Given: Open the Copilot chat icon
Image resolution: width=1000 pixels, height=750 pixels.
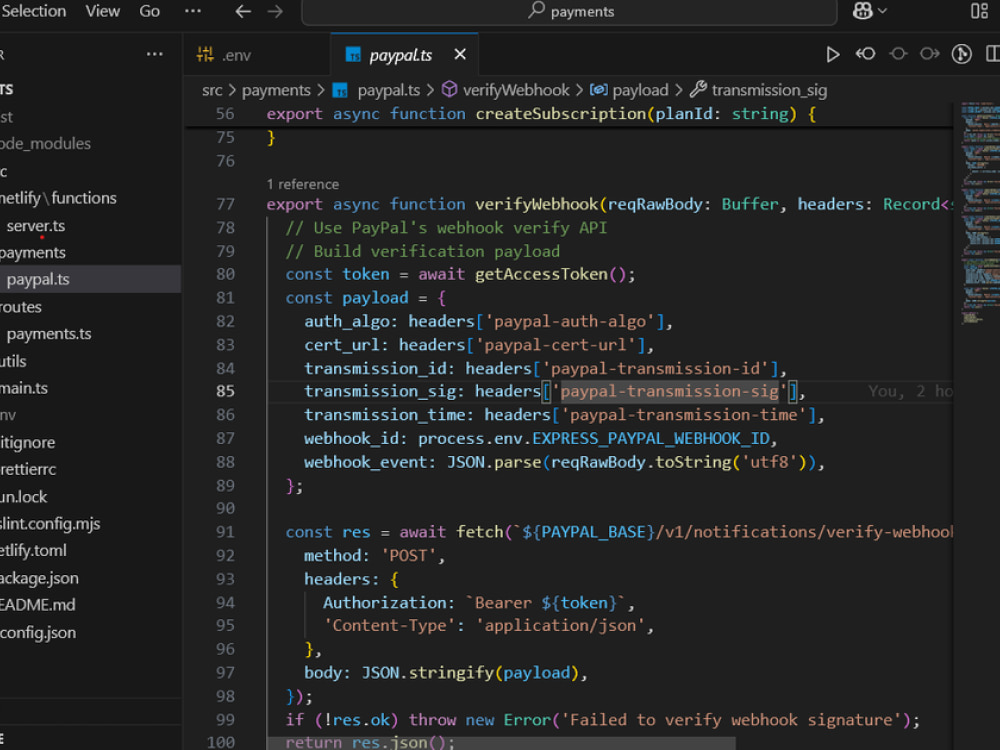Looking at the screenshot, I should coord(862,11).
